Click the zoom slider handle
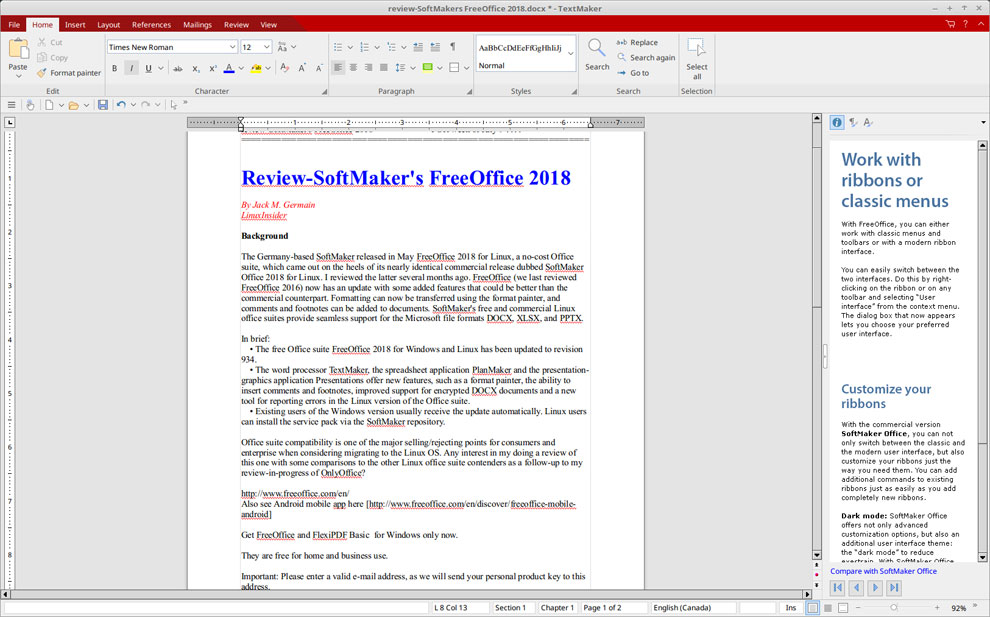This screenshot has width=990, height=617. 893,608
